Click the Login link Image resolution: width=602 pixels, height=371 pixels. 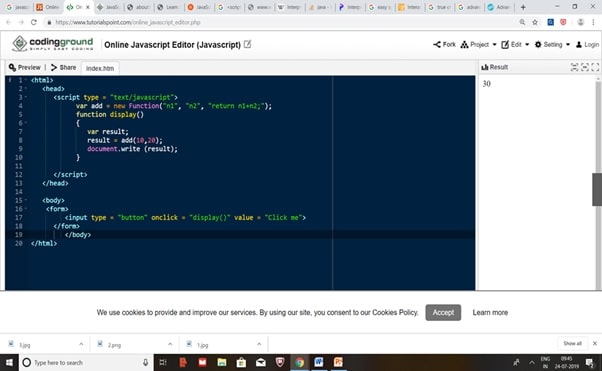point(587,45)
